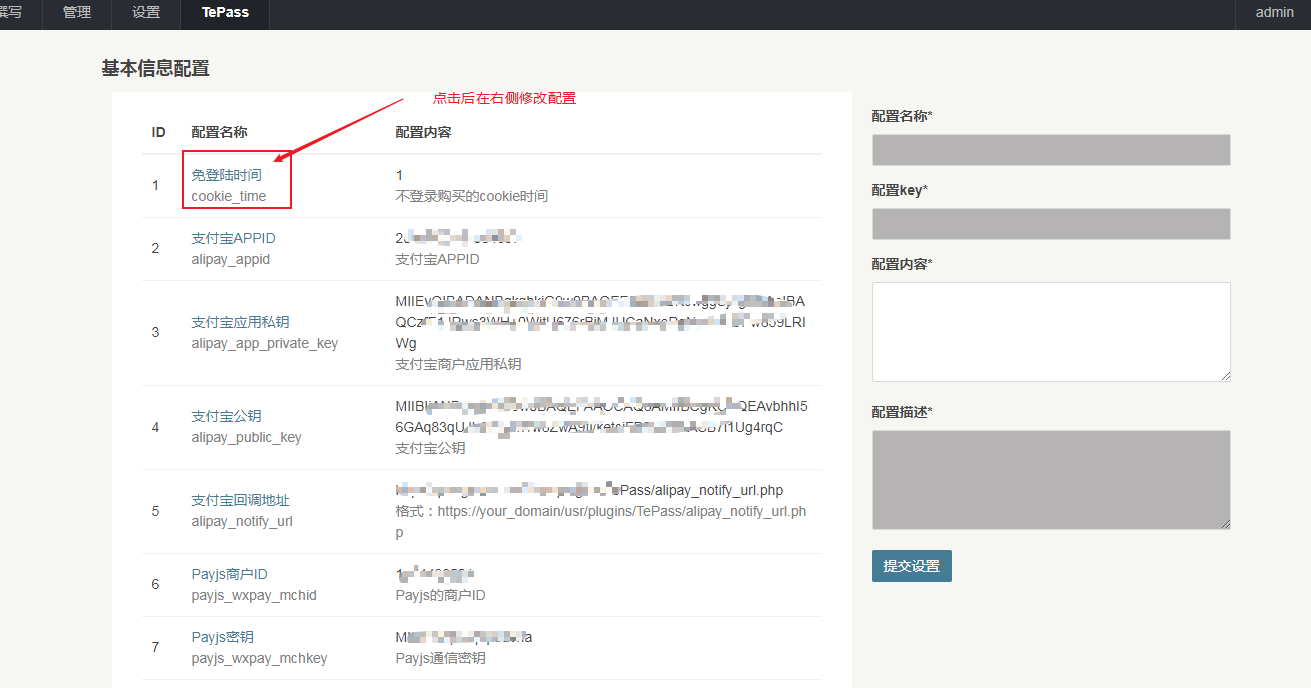The height and width of the screenshot is (688, 1311).
Task: Click the admin user link
Action: pyautogui.click(x=1274, y=13)
